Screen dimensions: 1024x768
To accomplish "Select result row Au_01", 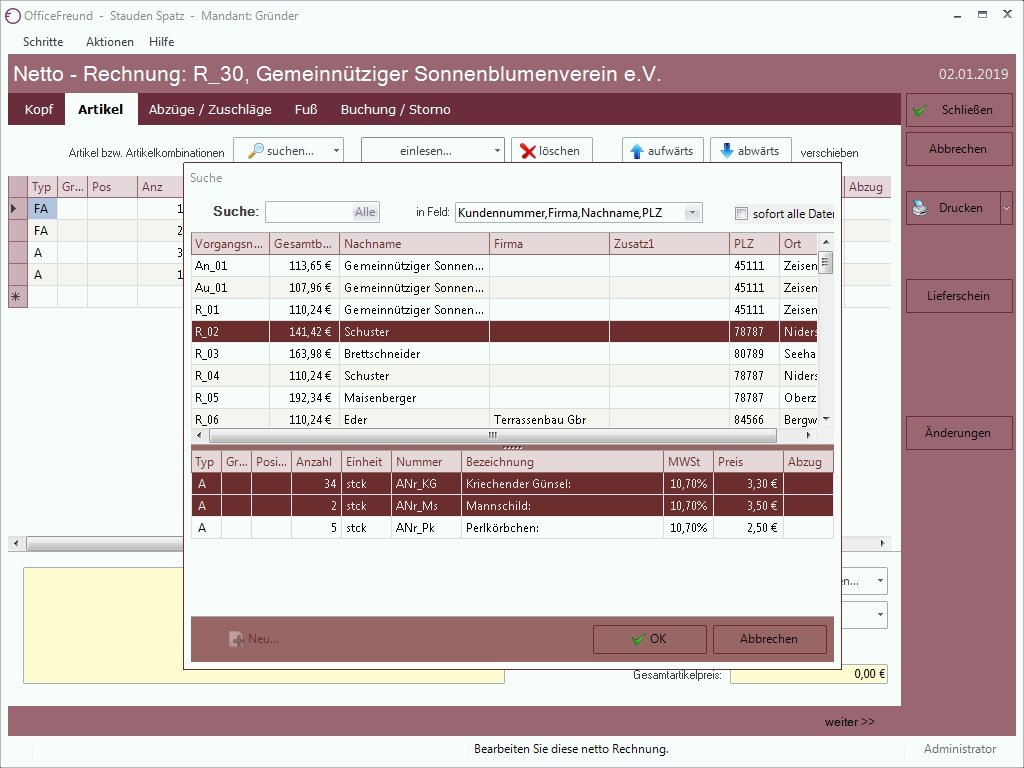I will coord(504,288).
